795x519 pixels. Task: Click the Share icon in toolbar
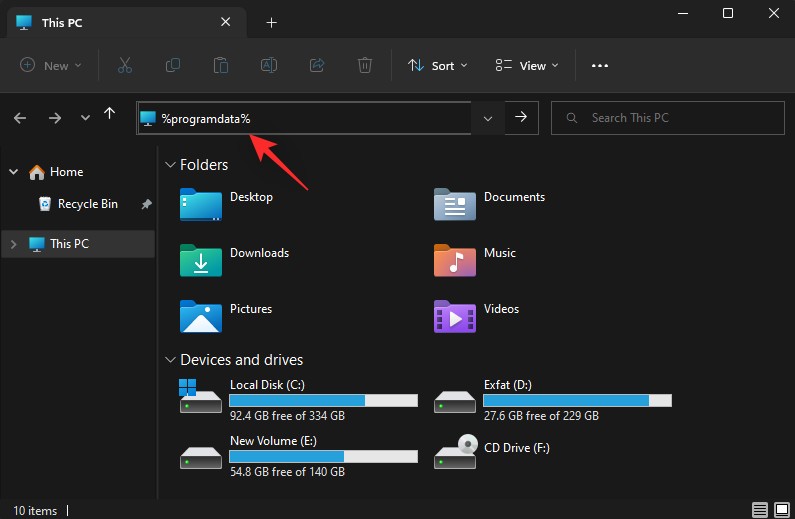click(x=317, y=65)
